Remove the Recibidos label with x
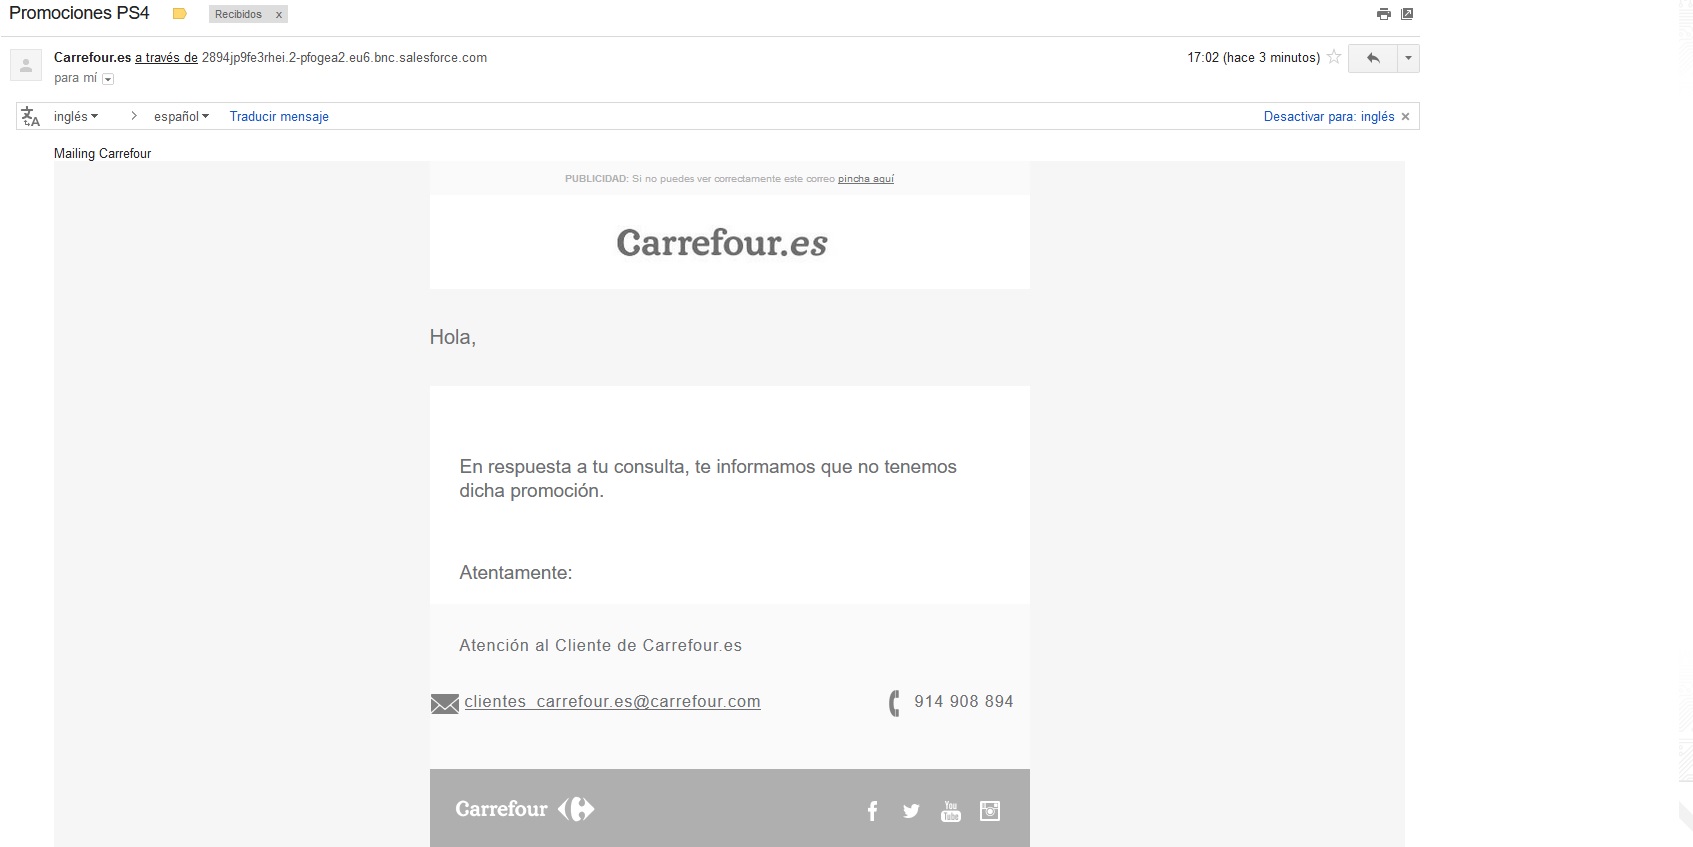1693x847 pixels. tap(279, 15)
